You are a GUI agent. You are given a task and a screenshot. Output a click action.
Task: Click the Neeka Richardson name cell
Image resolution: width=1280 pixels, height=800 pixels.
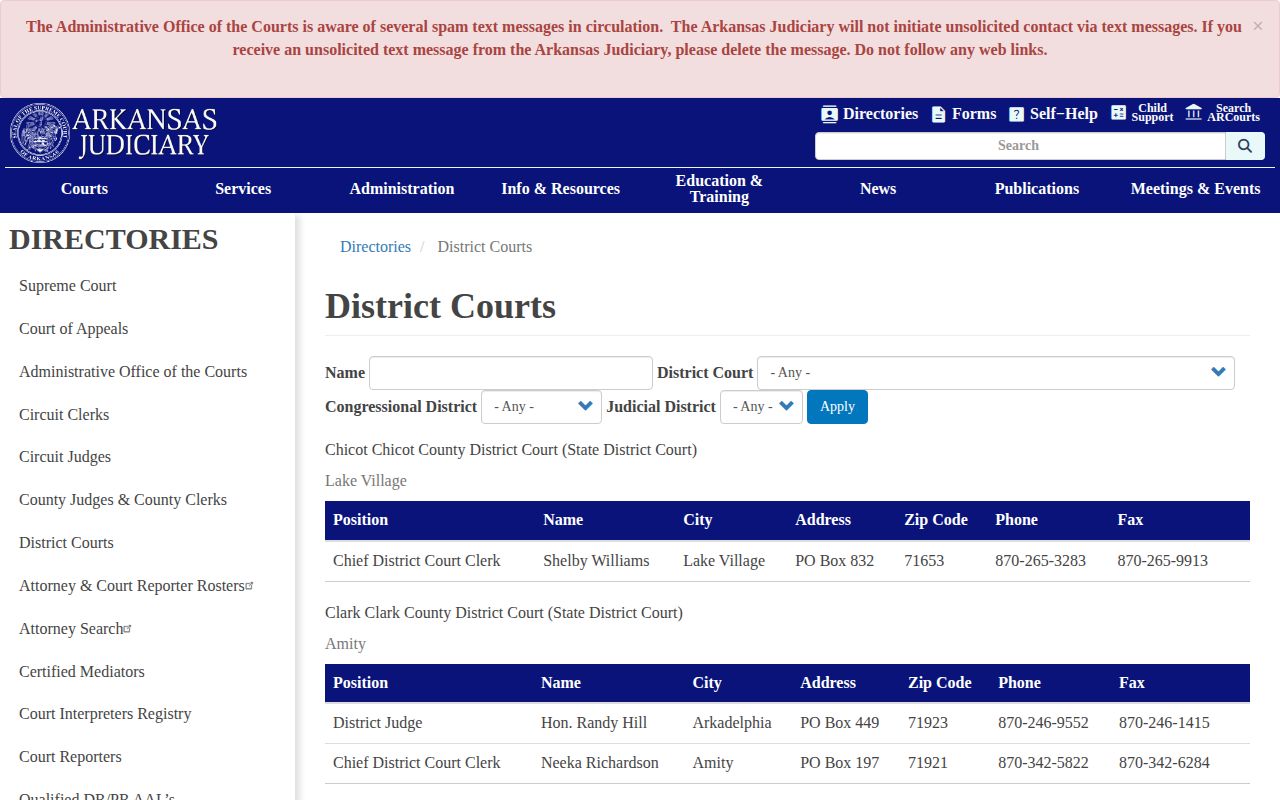click(x=600, y=763)
